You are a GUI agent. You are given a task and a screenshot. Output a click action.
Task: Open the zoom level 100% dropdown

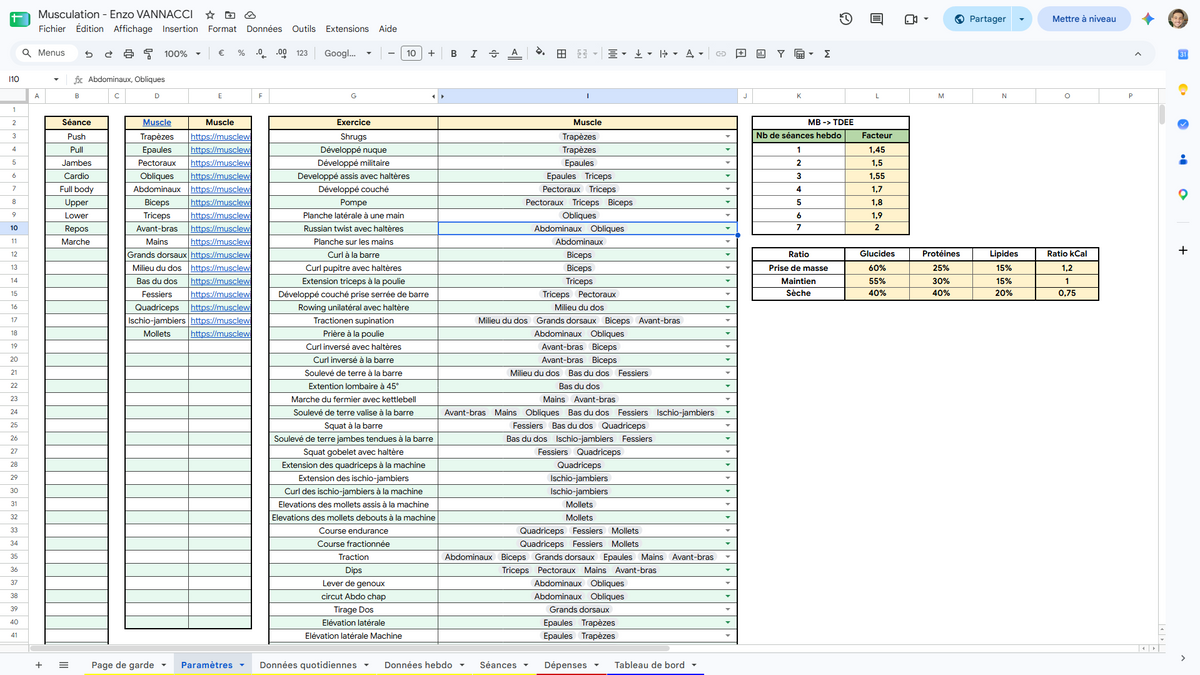point(182,54)
